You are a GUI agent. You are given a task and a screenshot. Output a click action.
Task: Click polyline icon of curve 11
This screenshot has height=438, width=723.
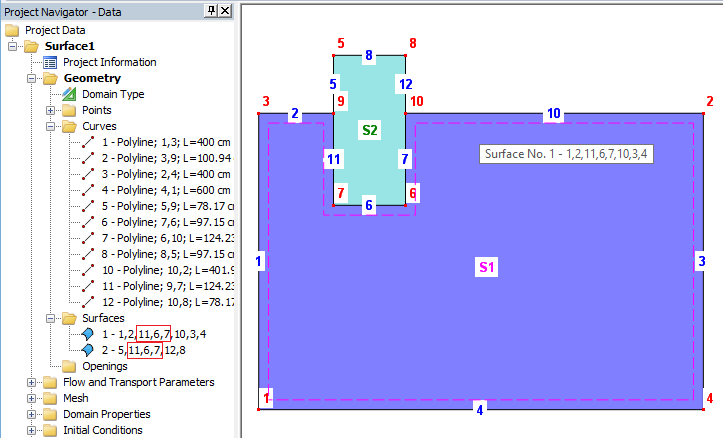(88, 286)
